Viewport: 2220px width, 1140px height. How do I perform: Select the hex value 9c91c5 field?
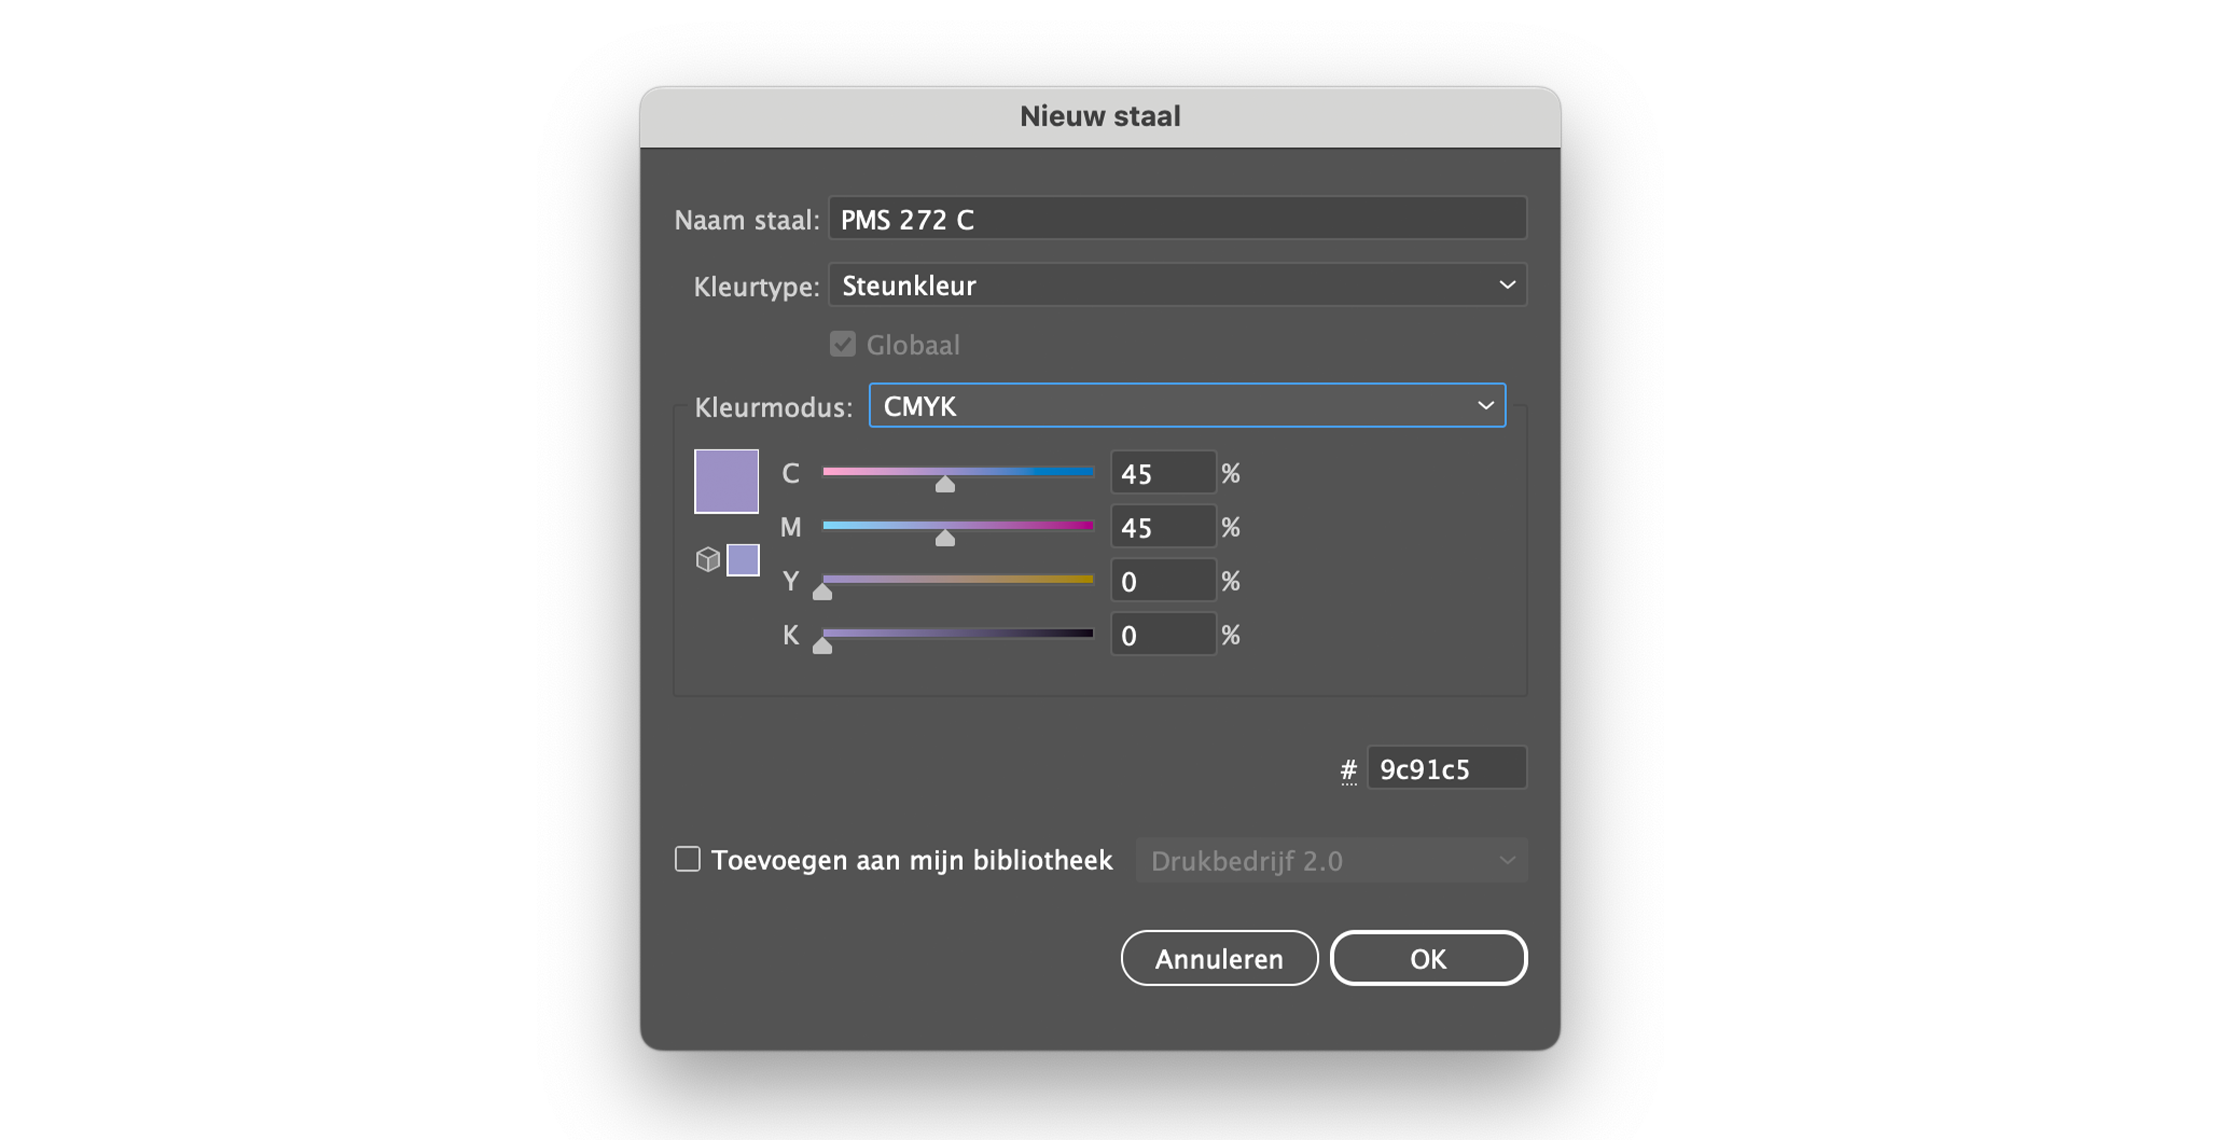[x=1447, y=767]
